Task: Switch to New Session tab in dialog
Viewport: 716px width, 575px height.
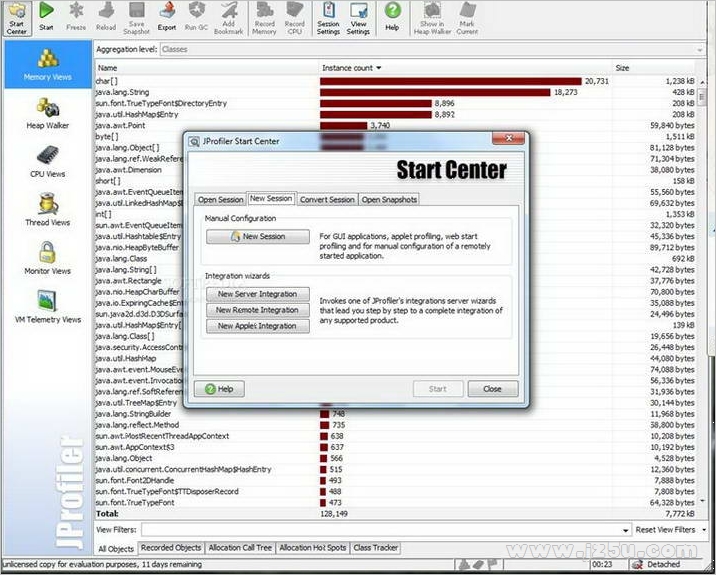Action: [271, 198]
